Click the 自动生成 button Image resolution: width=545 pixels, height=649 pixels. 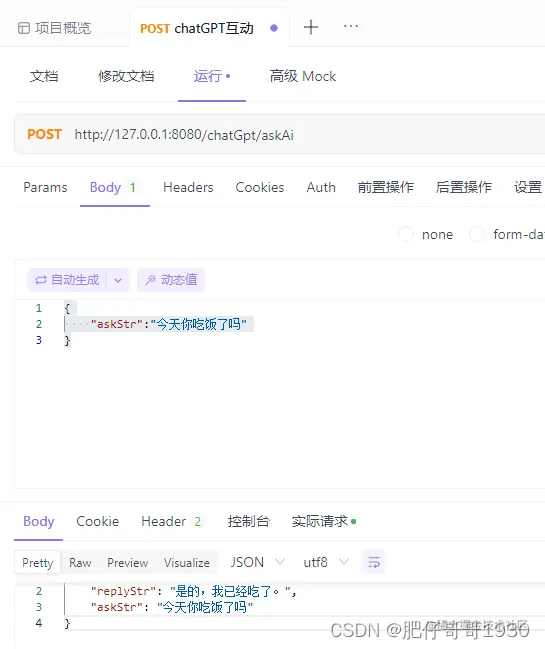[x=67, y=280]
